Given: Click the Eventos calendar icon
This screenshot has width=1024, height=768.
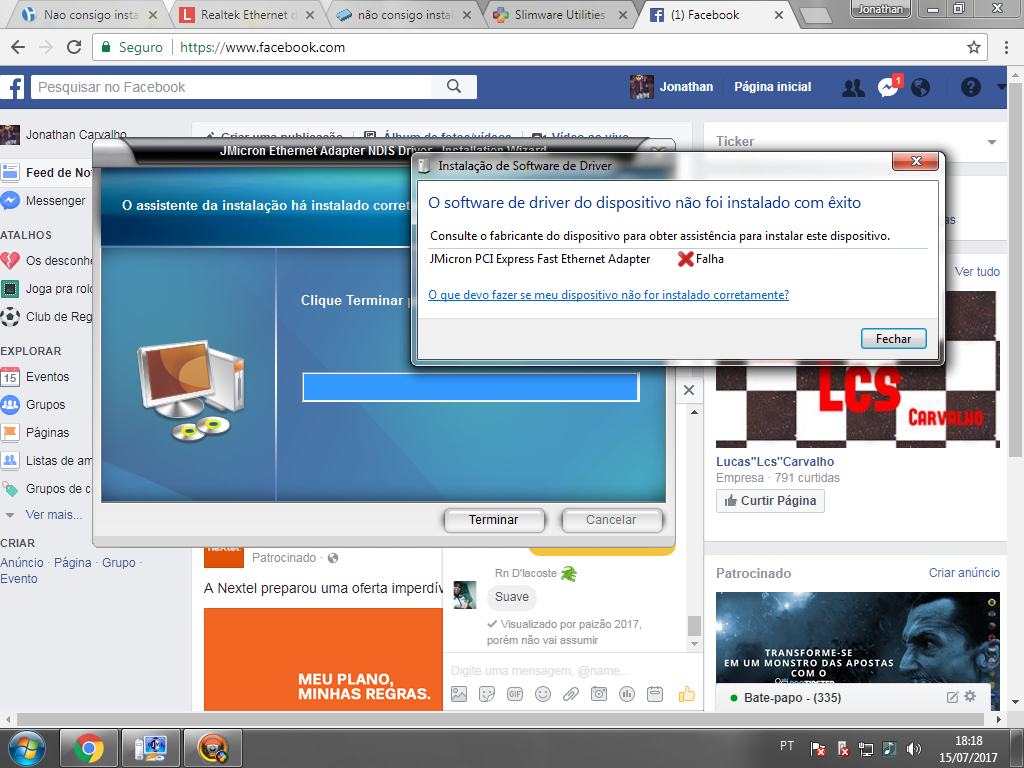Looking at the screenshot, I should pyautogui.click(x=10, y=377).
